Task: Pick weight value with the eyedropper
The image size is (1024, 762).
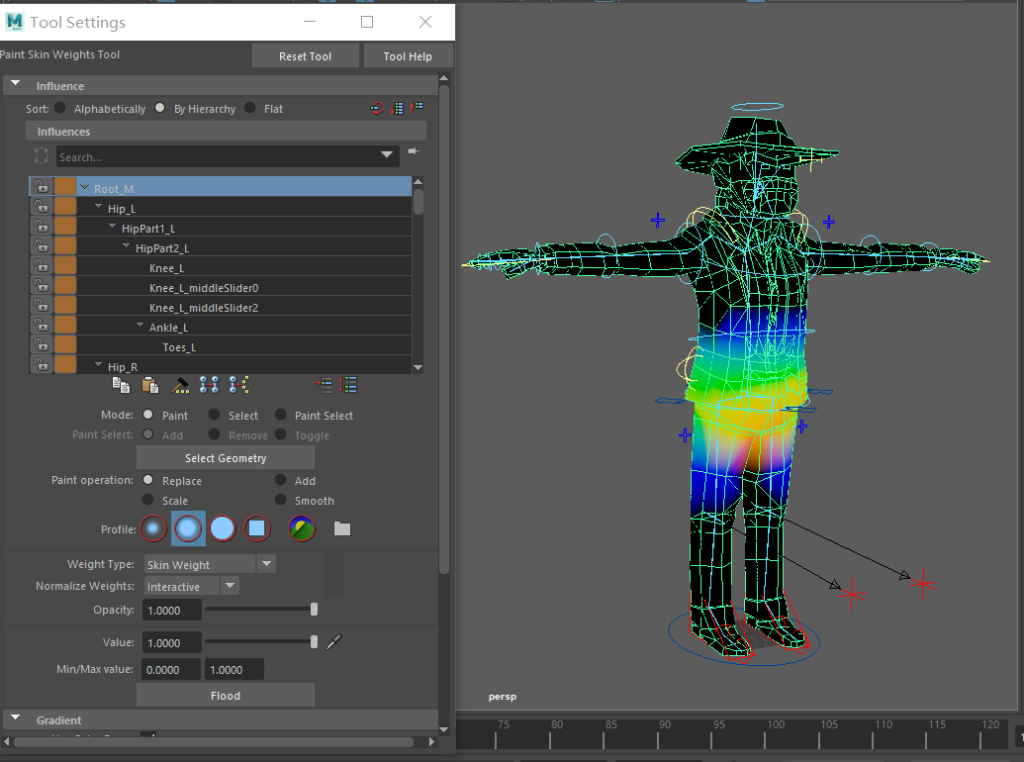Action: click(x=334, y=642)
